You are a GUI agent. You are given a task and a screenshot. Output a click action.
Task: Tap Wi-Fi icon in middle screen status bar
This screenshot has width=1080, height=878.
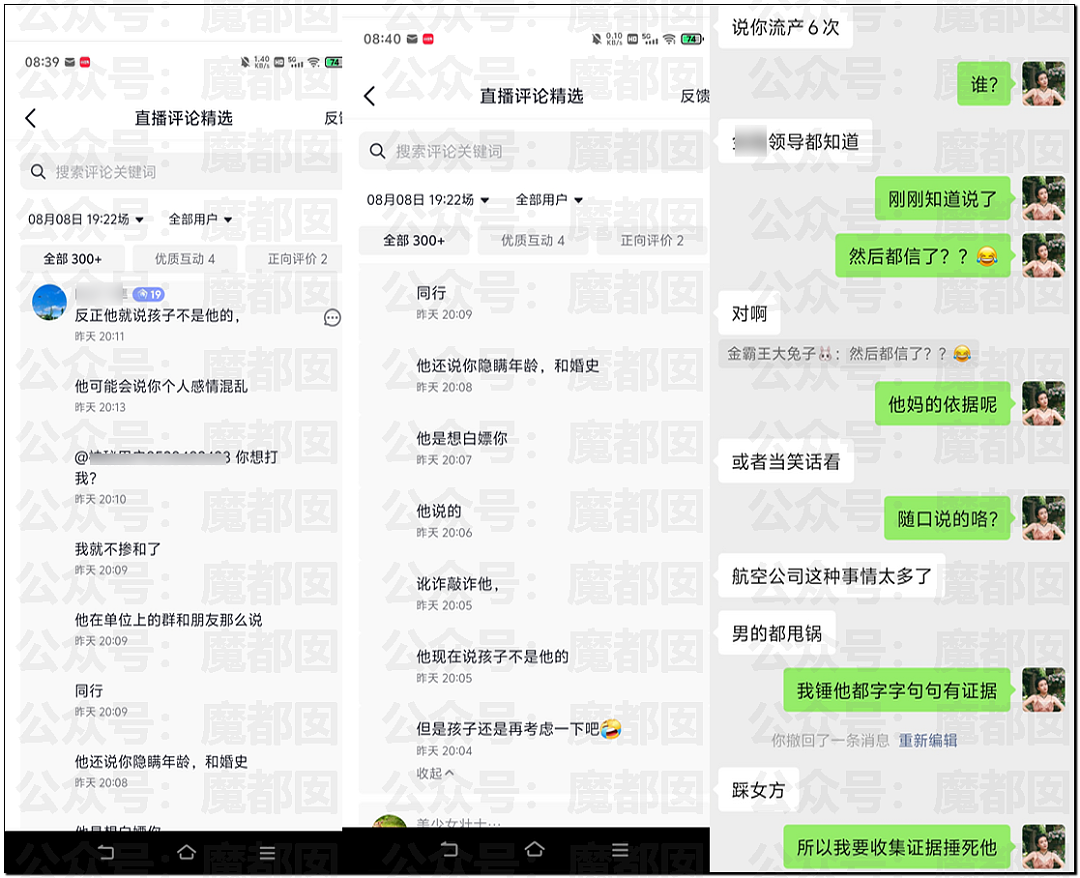pyautogui.click(x=669, y=39)
